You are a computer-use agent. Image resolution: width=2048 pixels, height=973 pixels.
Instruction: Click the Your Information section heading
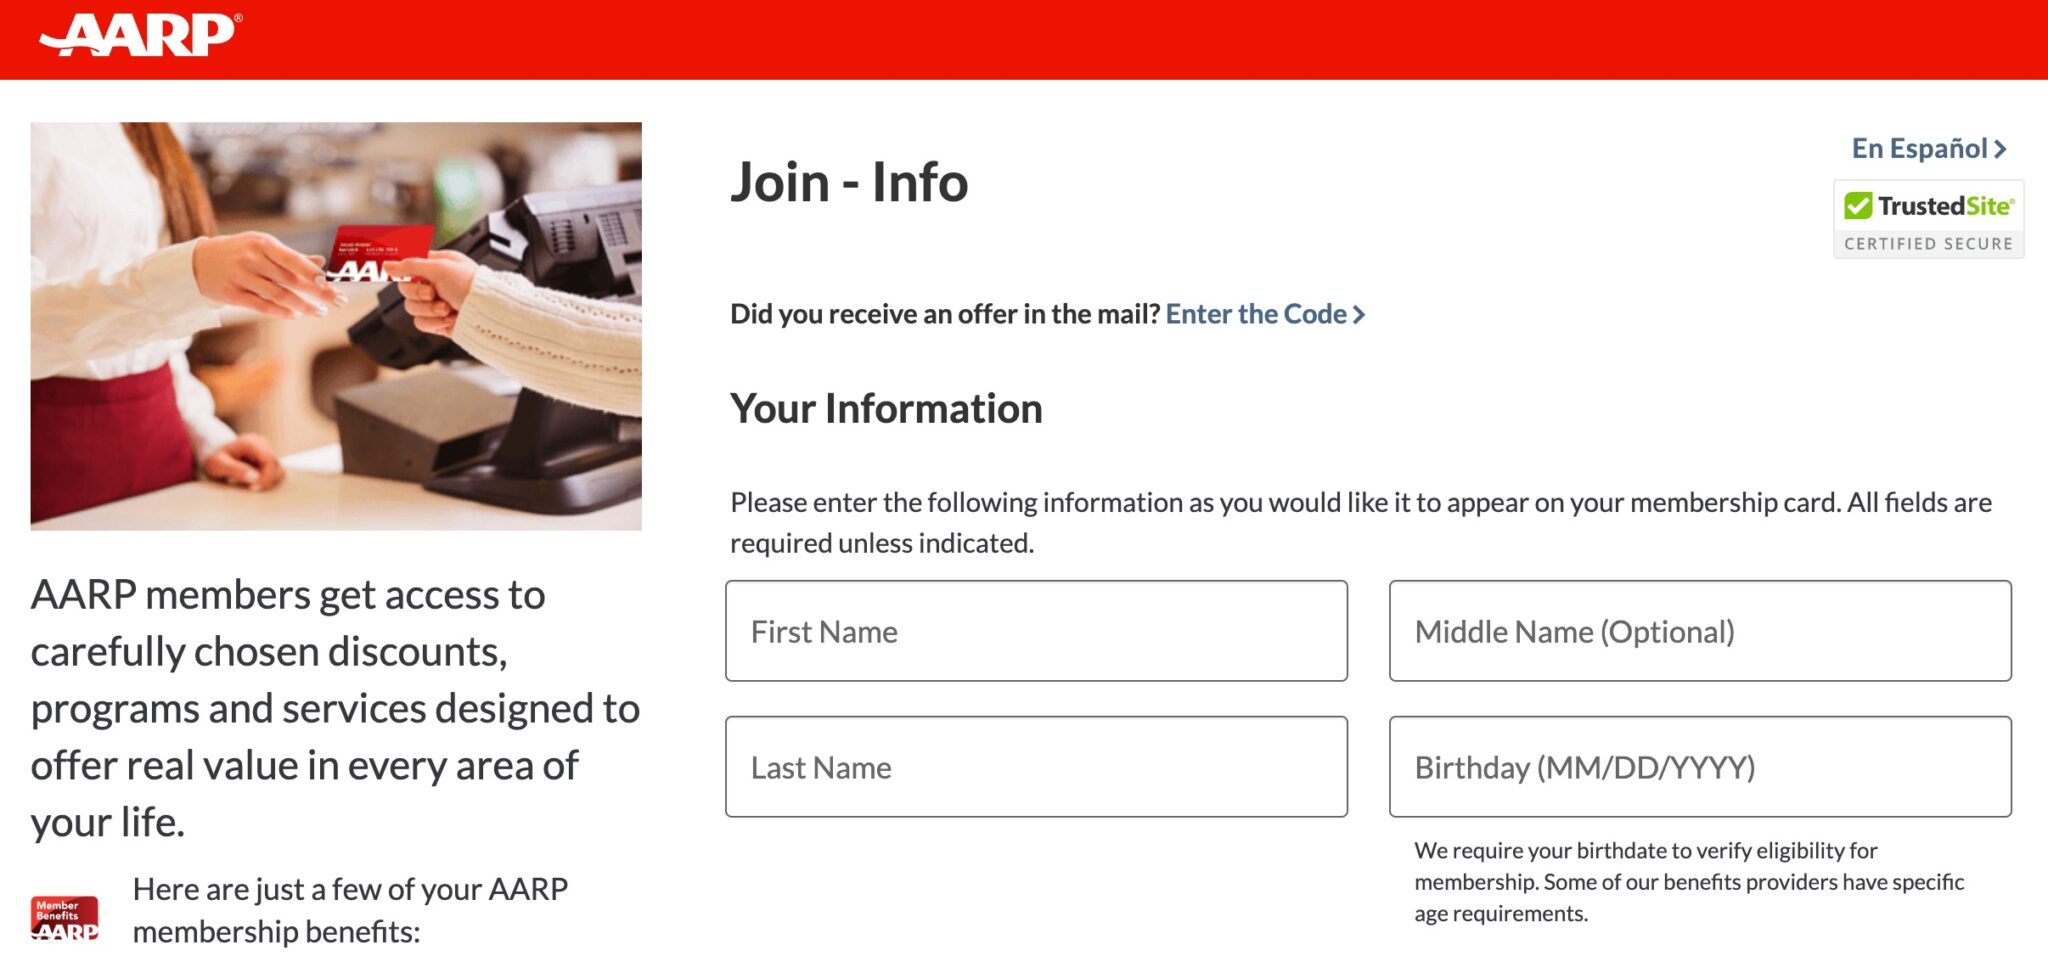pyautogui.click(x=886, y=409)
